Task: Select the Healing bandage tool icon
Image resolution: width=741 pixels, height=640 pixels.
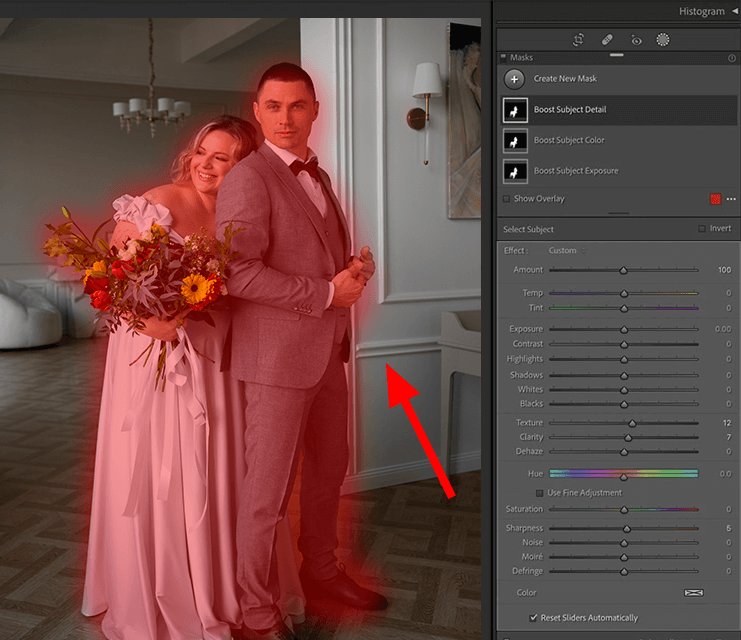Action: point(606,40)
